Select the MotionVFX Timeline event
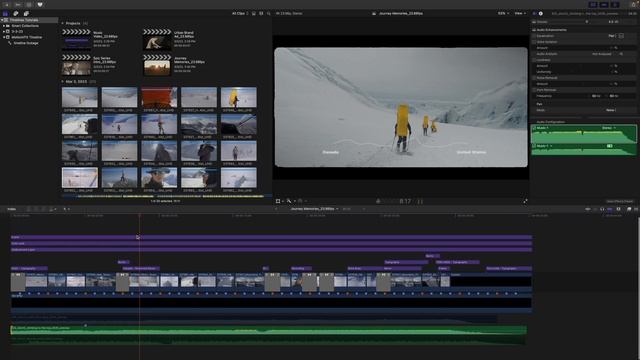This screenshot has width=640, height=360. (x=27, y=37)
